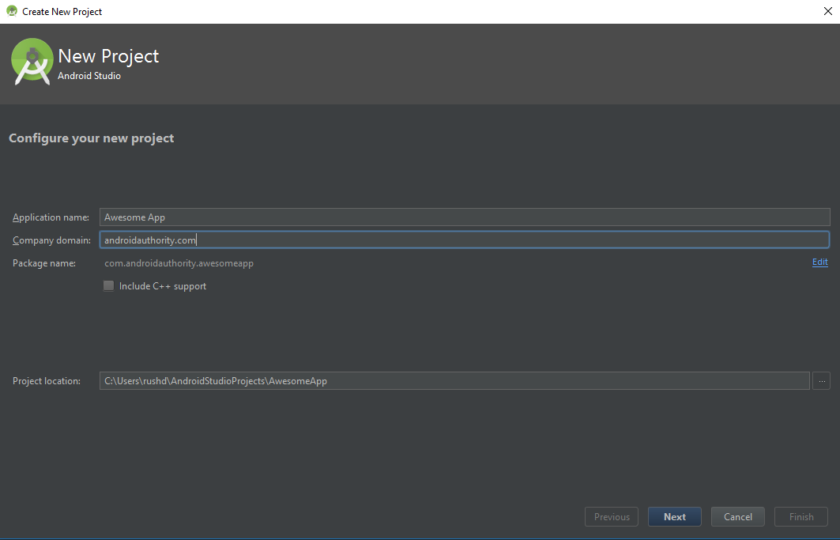Click the small title bar app icon

click(11, 11)
